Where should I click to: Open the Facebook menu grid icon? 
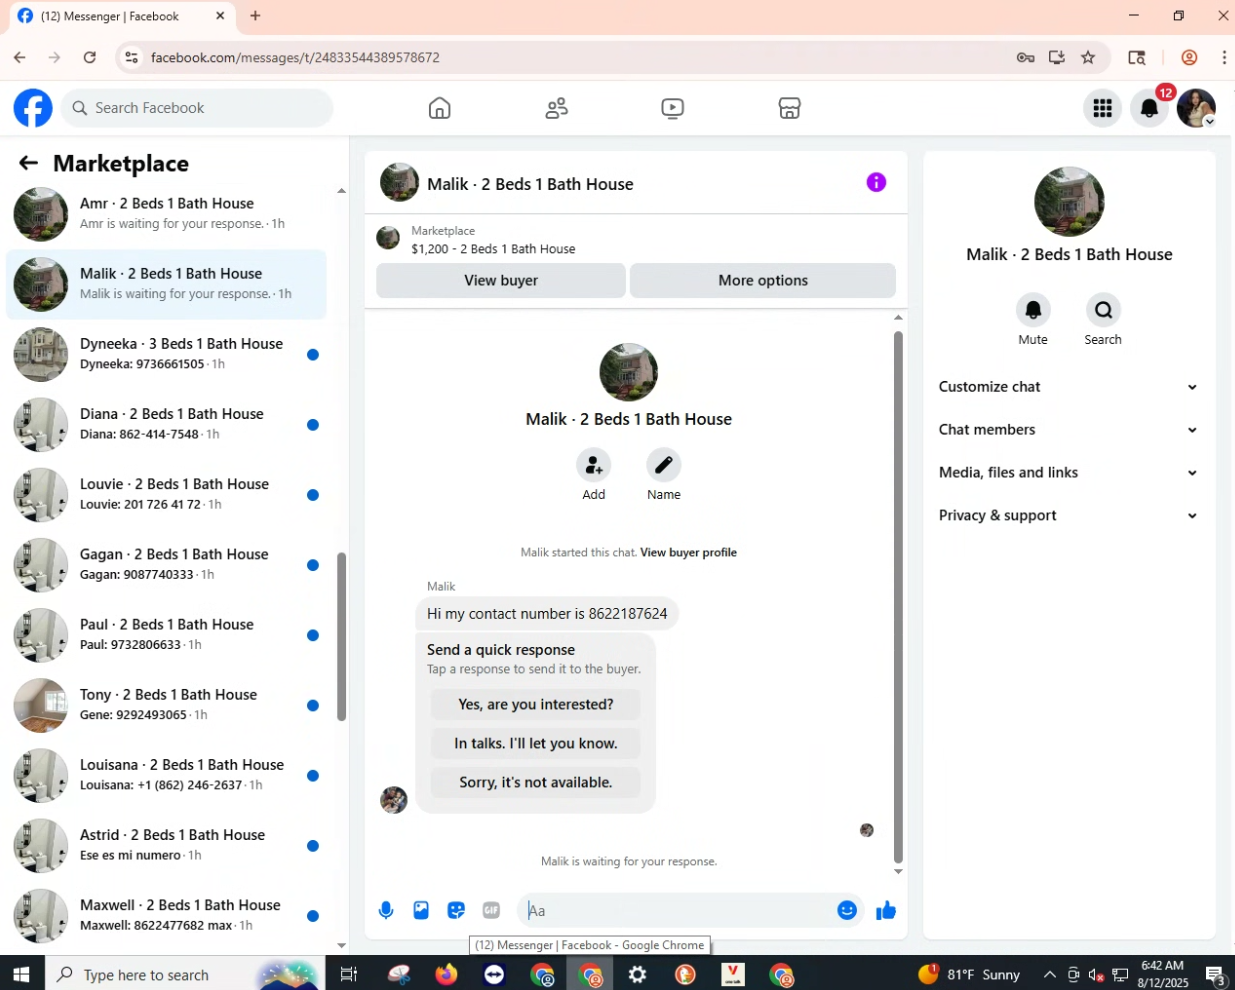pyautogui.click(x=1103, y=108)
